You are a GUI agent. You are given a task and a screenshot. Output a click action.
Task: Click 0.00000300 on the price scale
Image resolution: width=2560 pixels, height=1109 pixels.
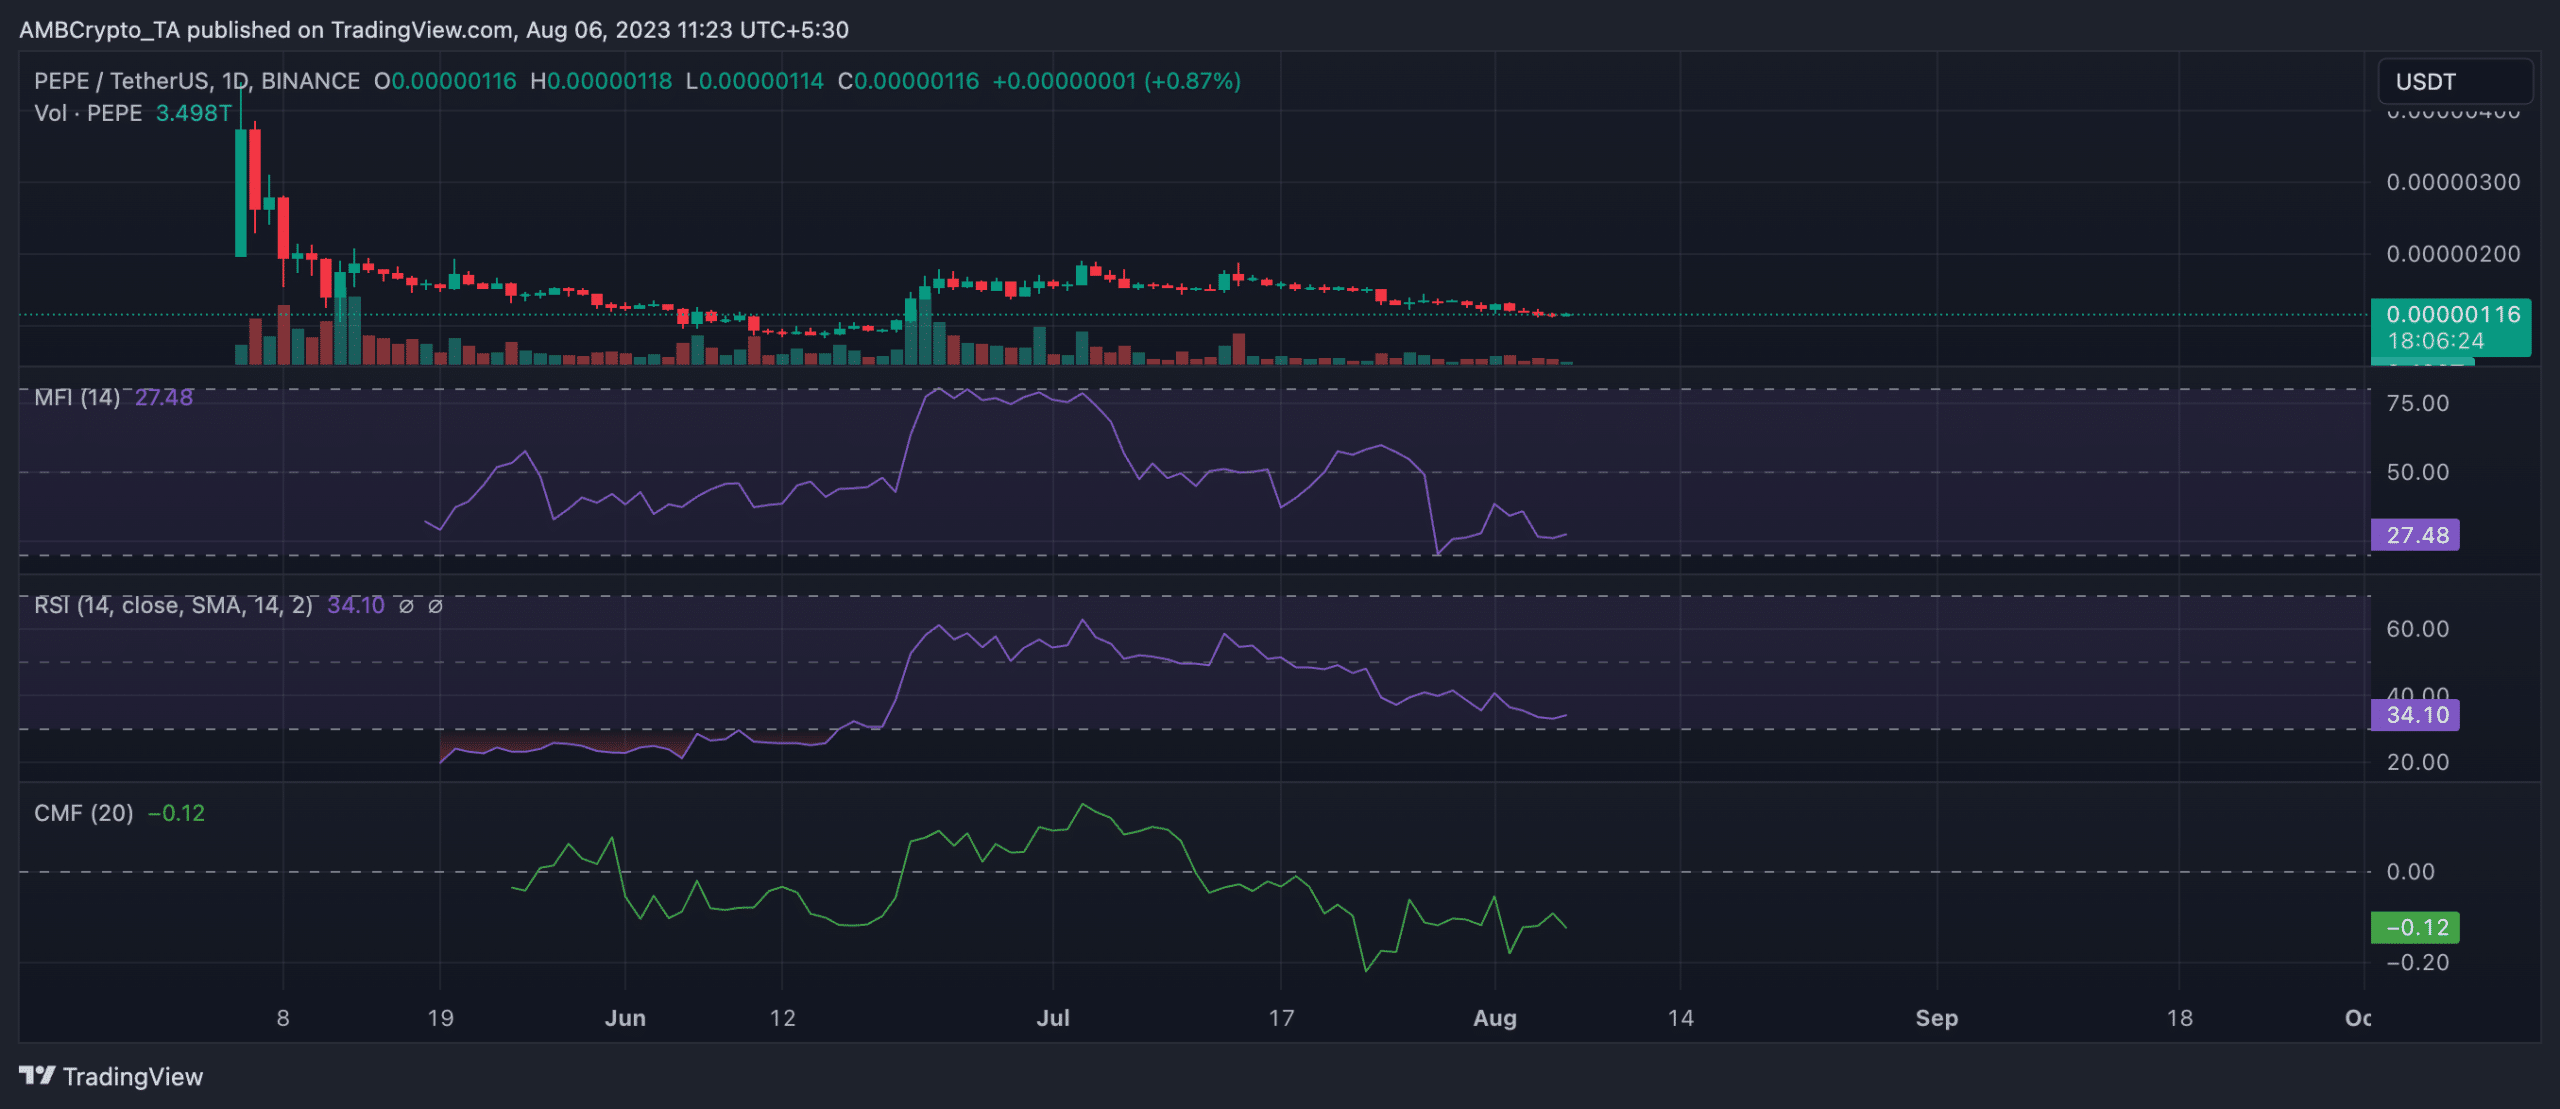[x=2452, y=182]
